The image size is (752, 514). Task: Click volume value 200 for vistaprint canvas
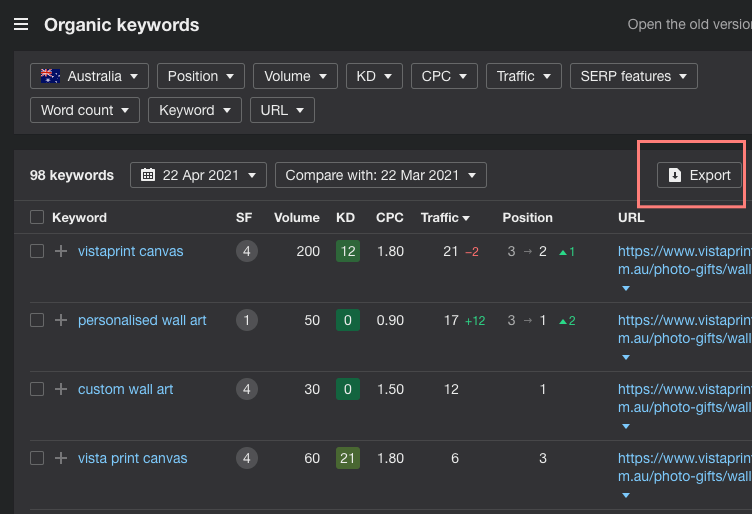308,251
